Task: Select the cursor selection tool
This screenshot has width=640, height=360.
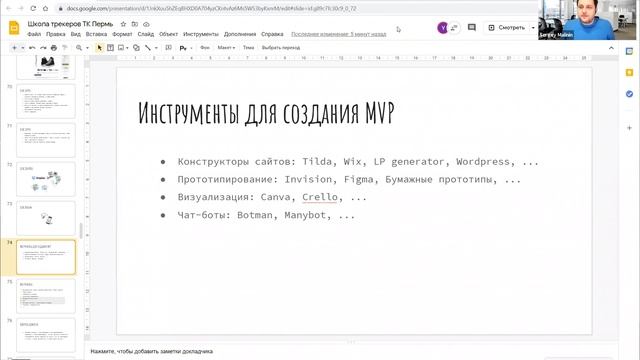Action: coord(99,48)
